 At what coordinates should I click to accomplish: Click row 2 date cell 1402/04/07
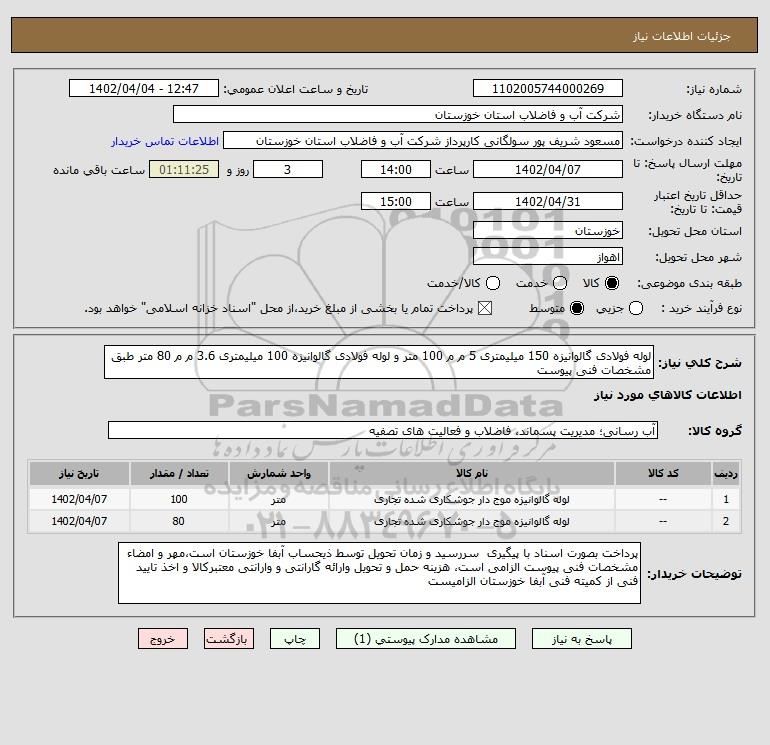point(79,521)
